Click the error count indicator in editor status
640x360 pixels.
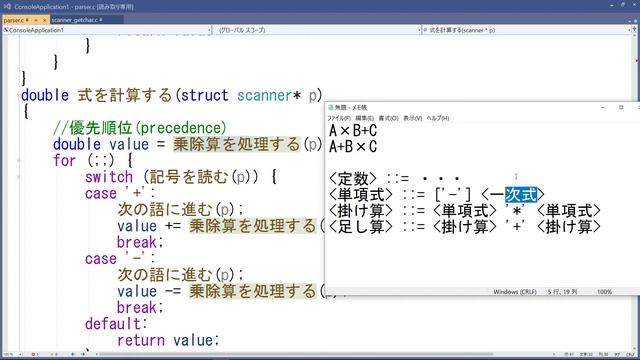35,354
